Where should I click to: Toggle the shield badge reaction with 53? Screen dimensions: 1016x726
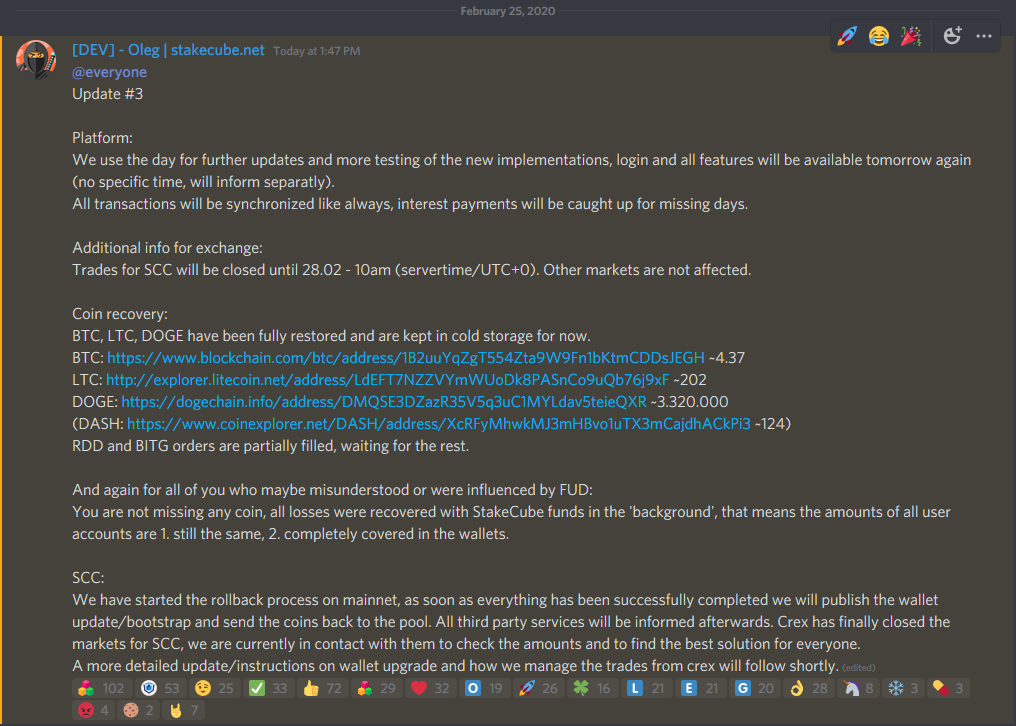point(161,688)
